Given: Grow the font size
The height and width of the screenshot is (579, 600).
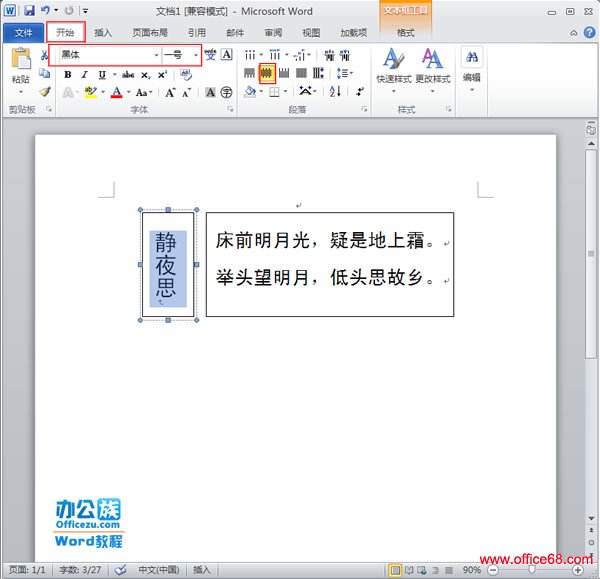Looking at the screenshot, I should [x=170, y=92].
